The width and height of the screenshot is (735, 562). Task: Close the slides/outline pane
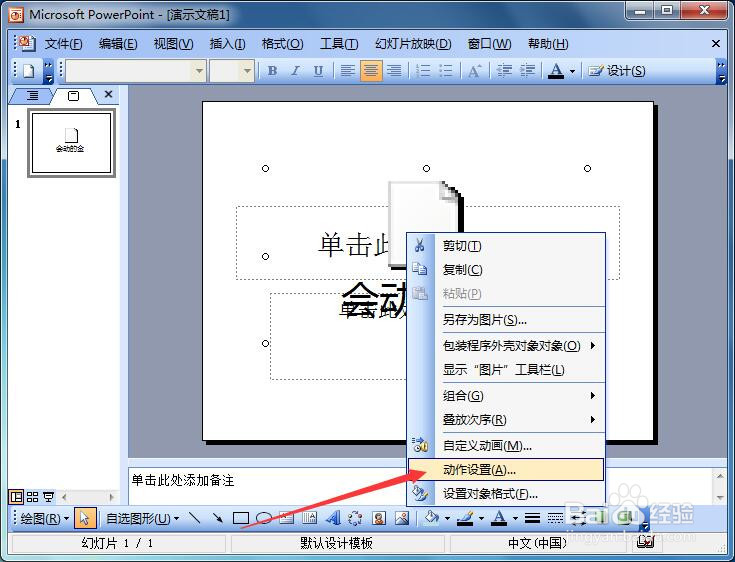(108, 94)
